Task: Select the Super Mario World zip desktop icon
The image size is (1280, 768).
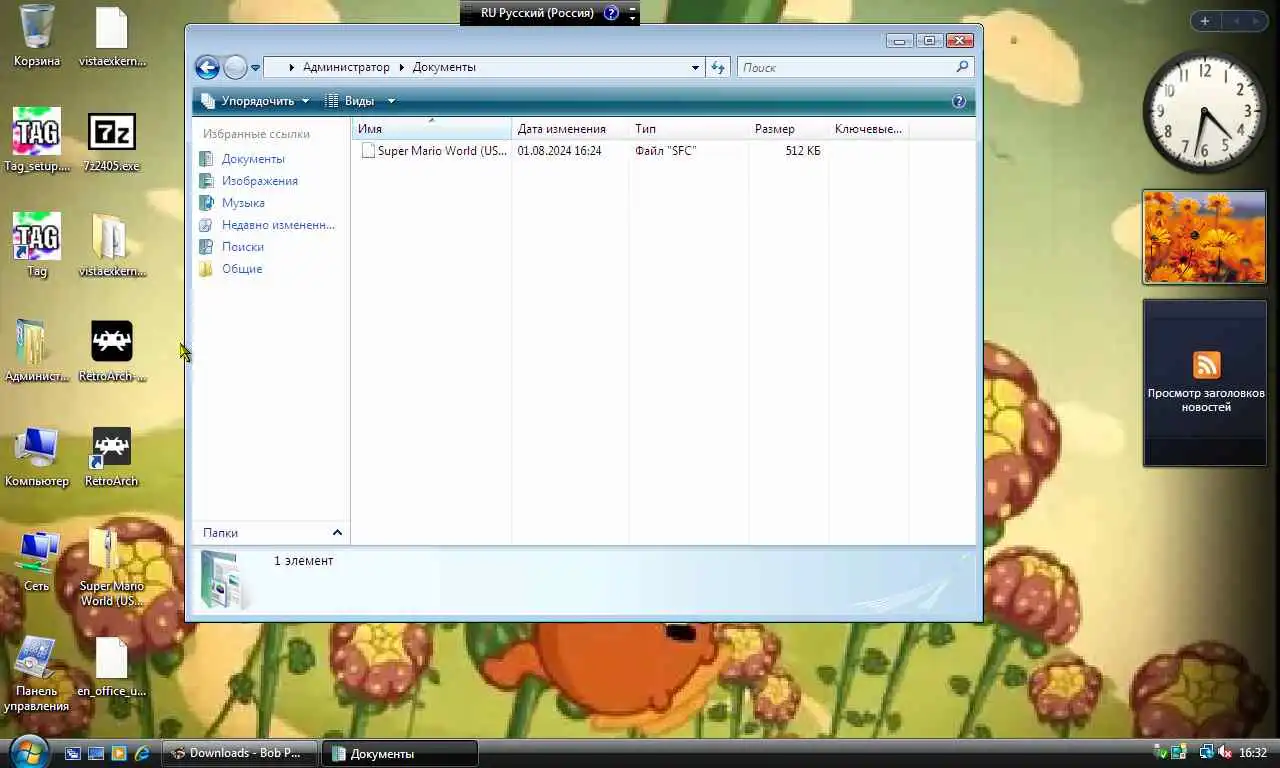Action: point(112,567)
